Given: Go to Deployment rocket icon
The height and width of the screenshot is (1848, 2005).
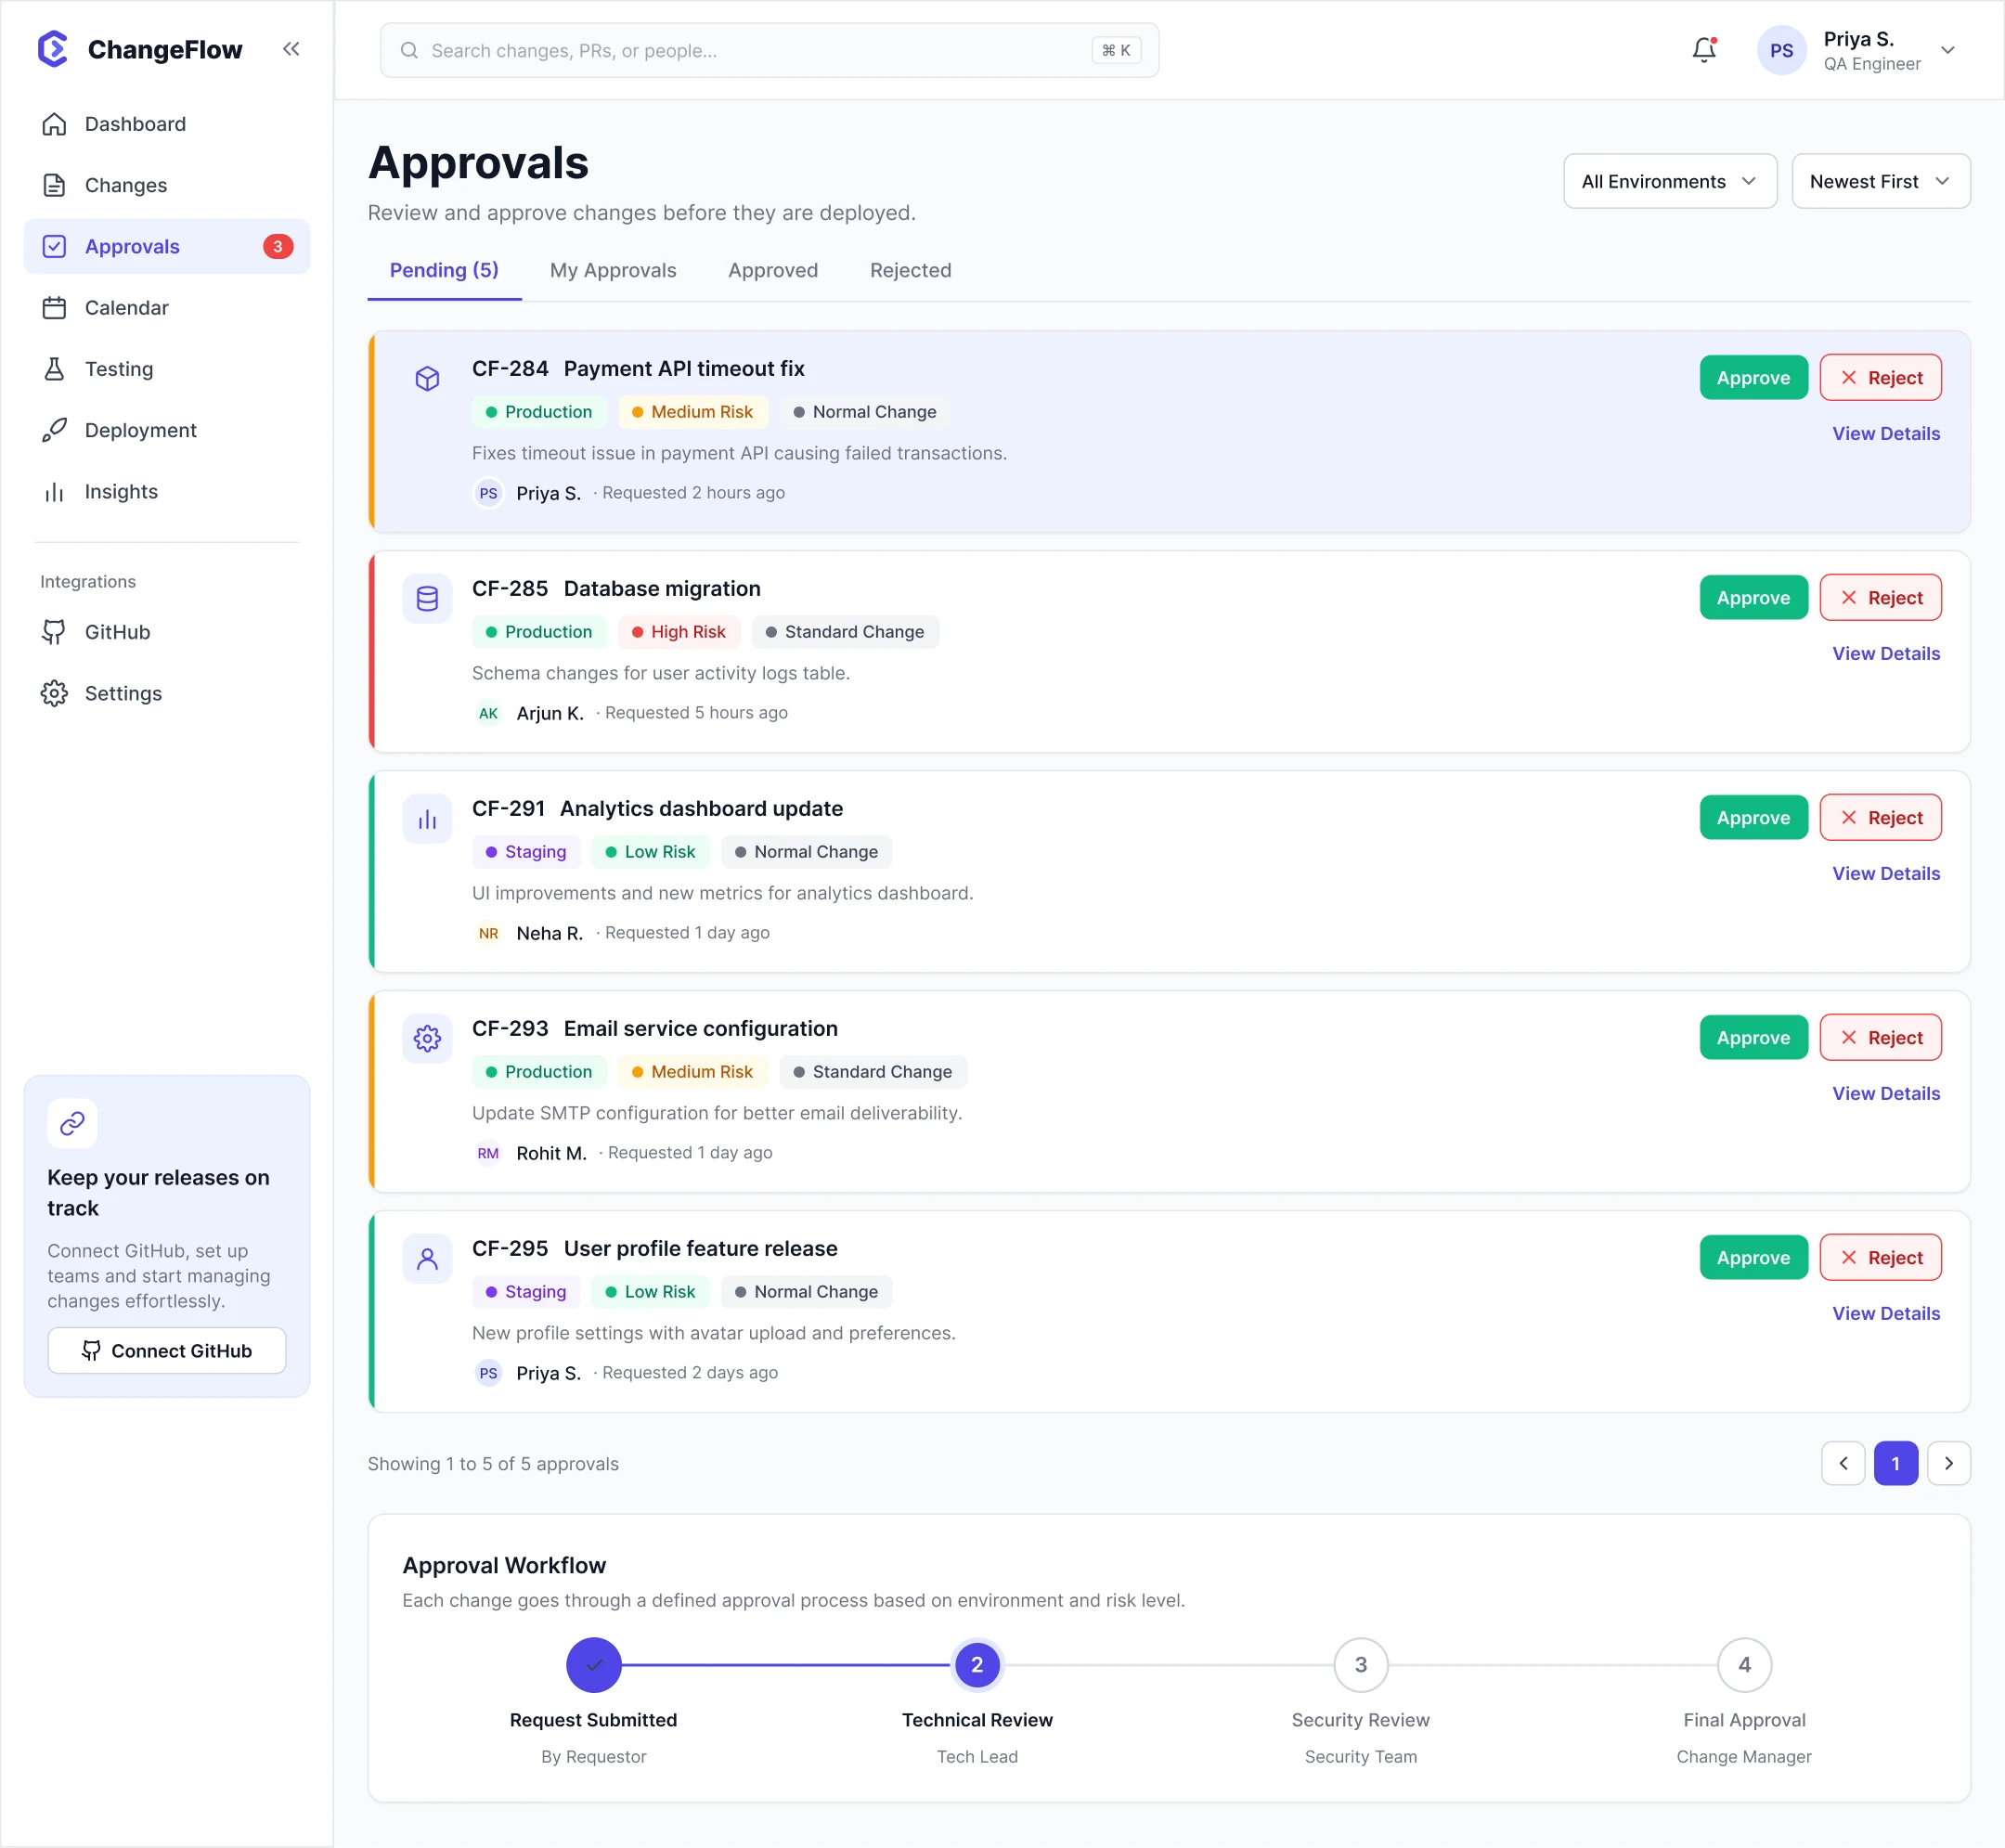Looking at the screenshot, I should point(54,430).
